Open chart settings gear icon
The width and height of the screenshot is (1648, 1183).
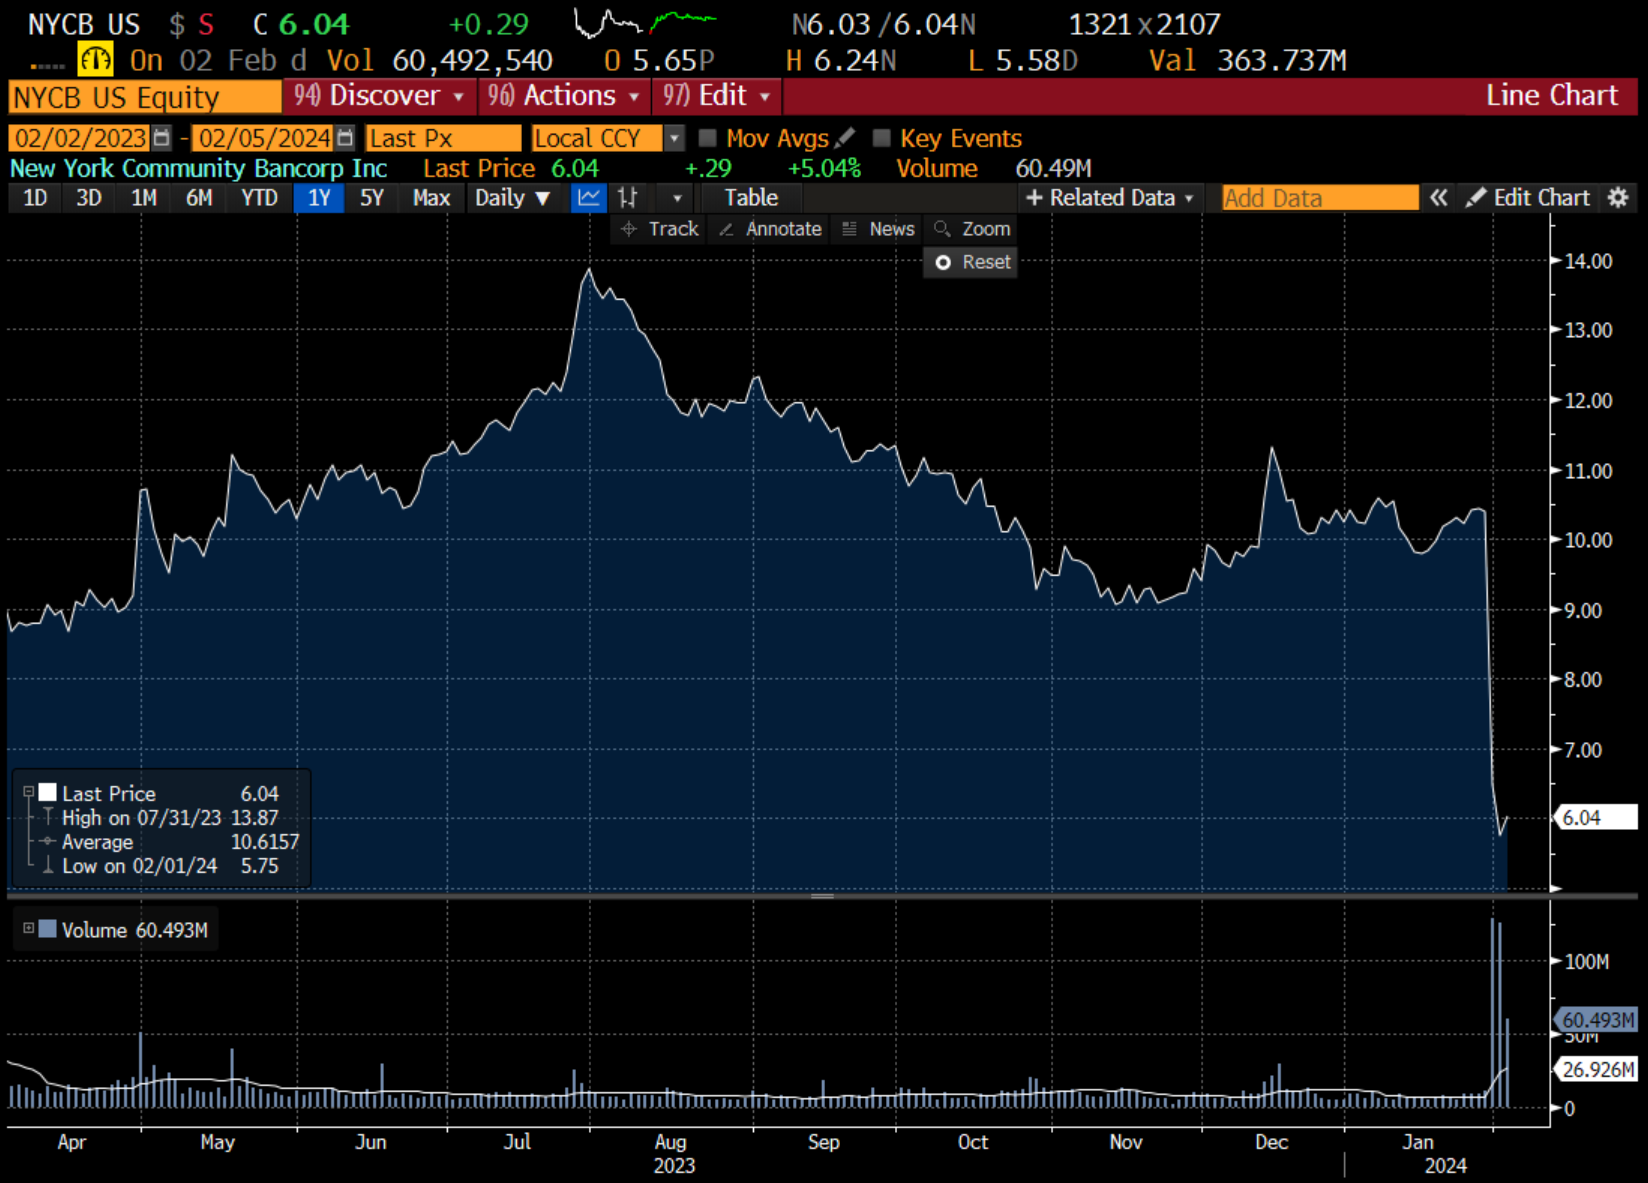point(1618,198)
